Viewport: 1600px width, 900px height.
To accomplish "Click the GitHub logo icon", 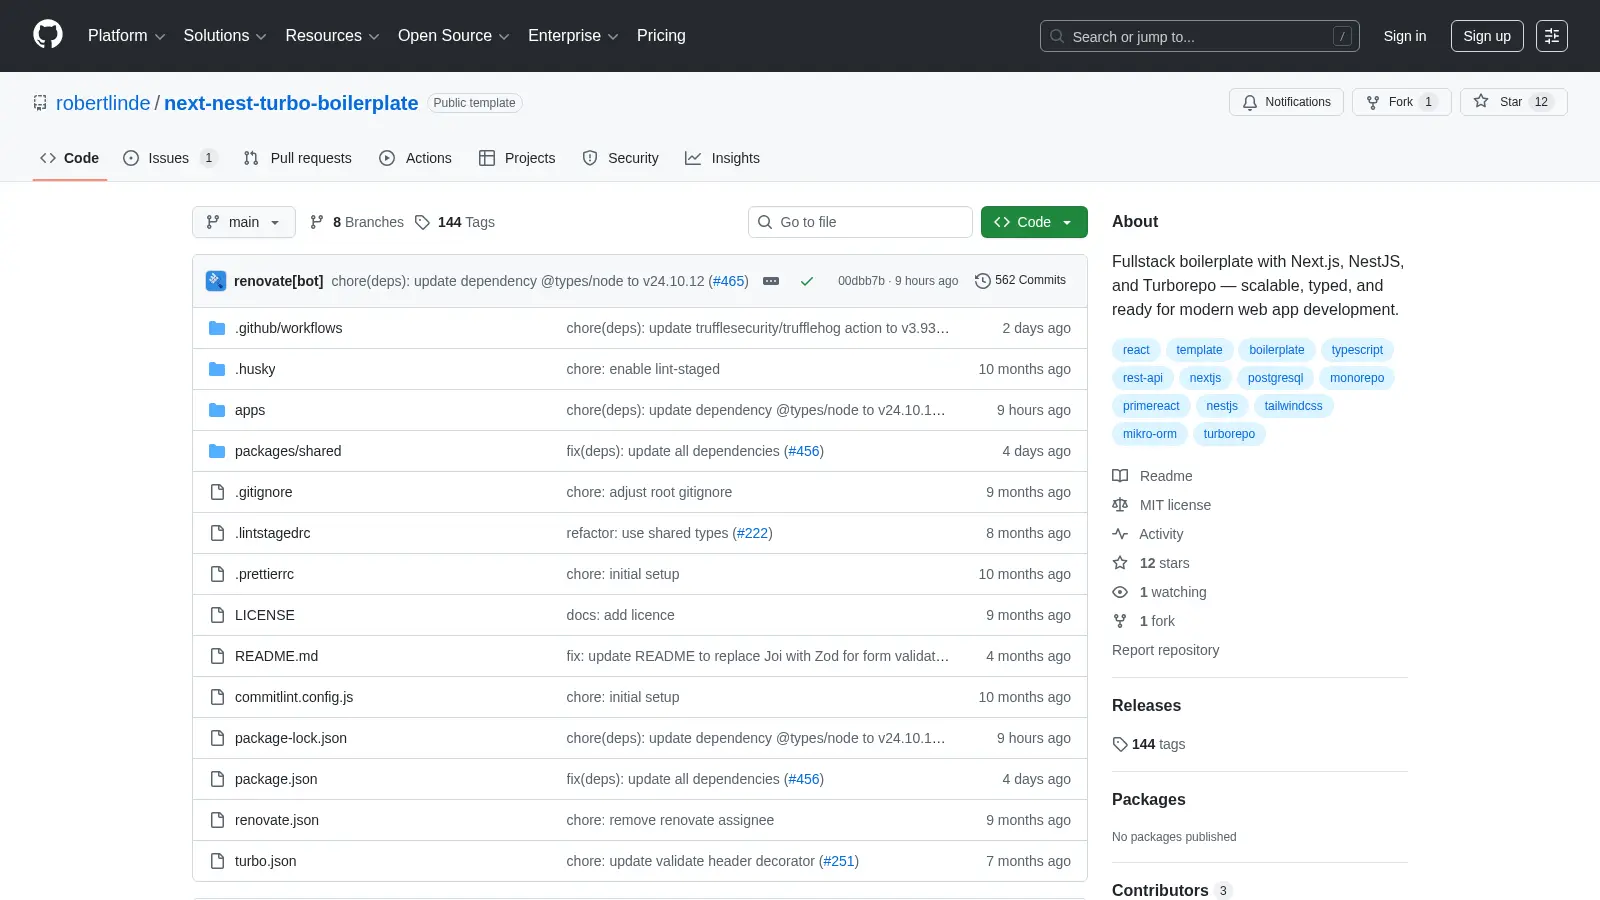I will click(48, 35).
